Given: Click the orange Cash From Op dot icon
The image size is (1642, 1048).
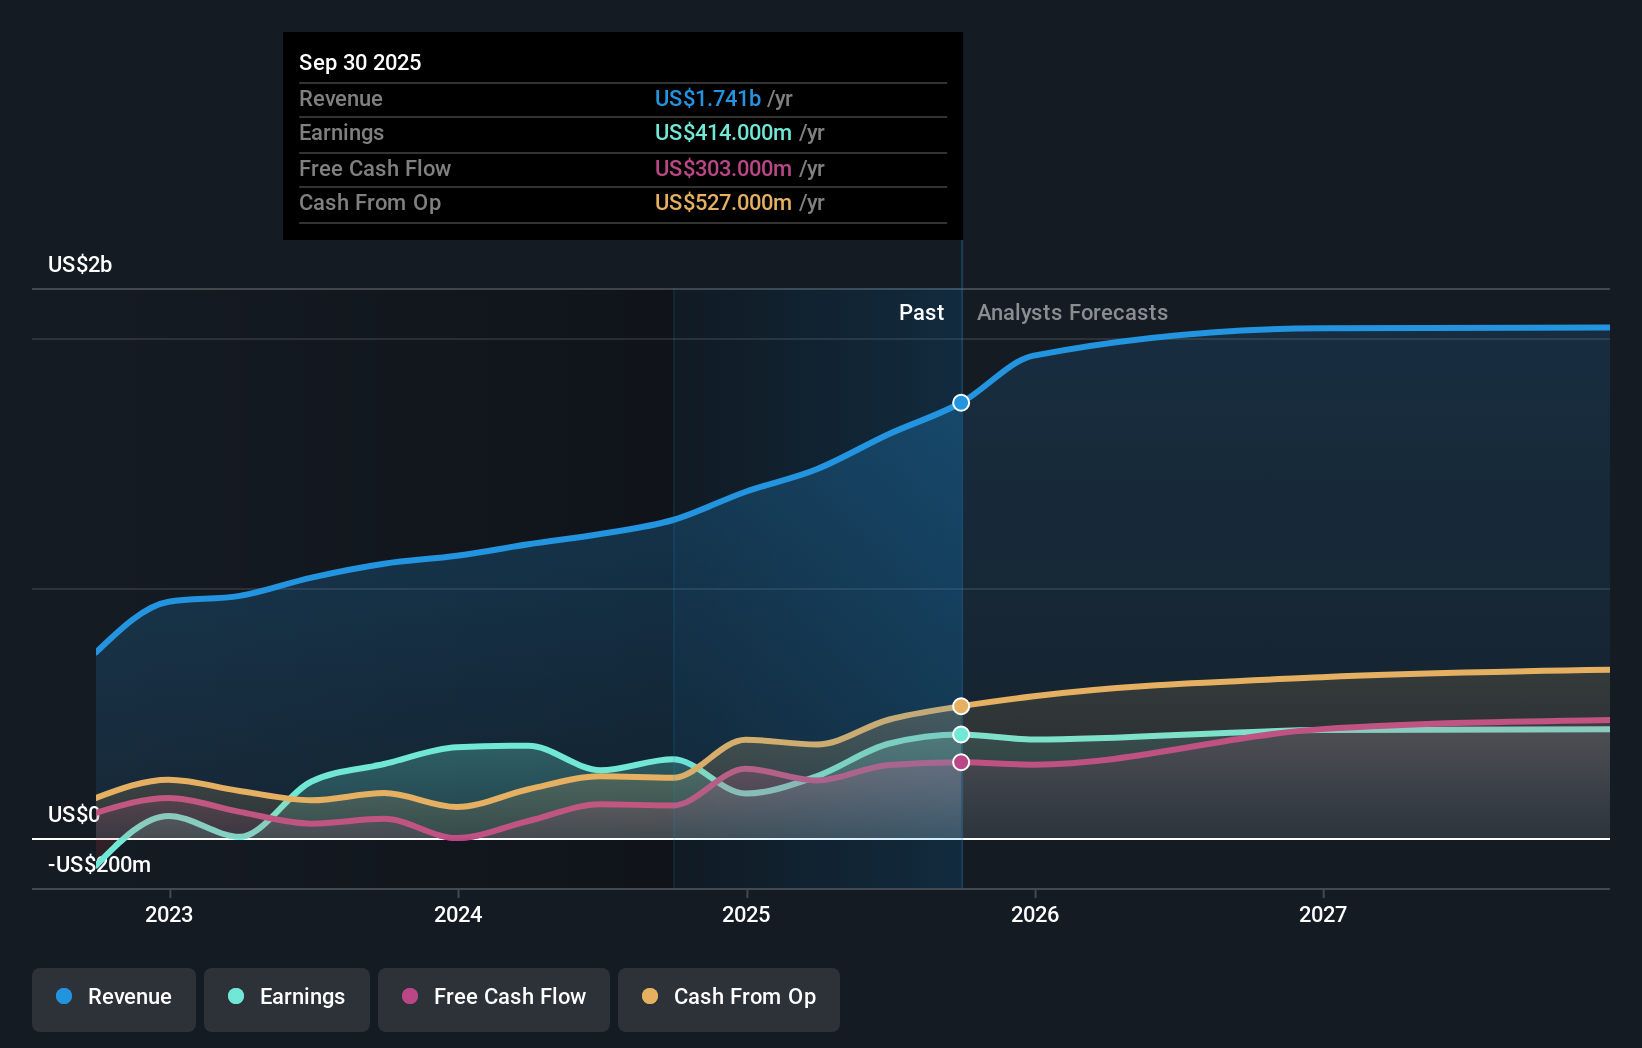Looking at the screenshot, I should click(650, 997).
